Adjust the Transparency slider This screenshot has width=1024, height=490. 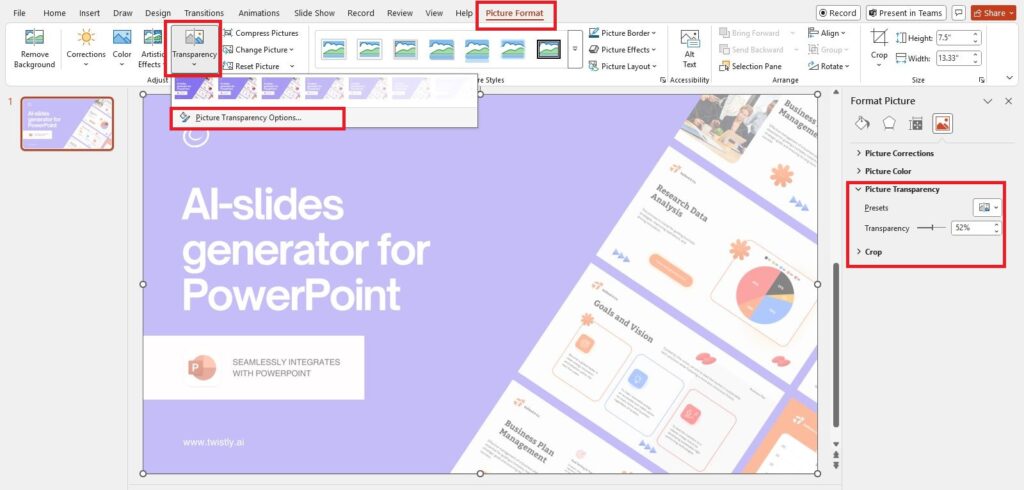tap(931, 227)
